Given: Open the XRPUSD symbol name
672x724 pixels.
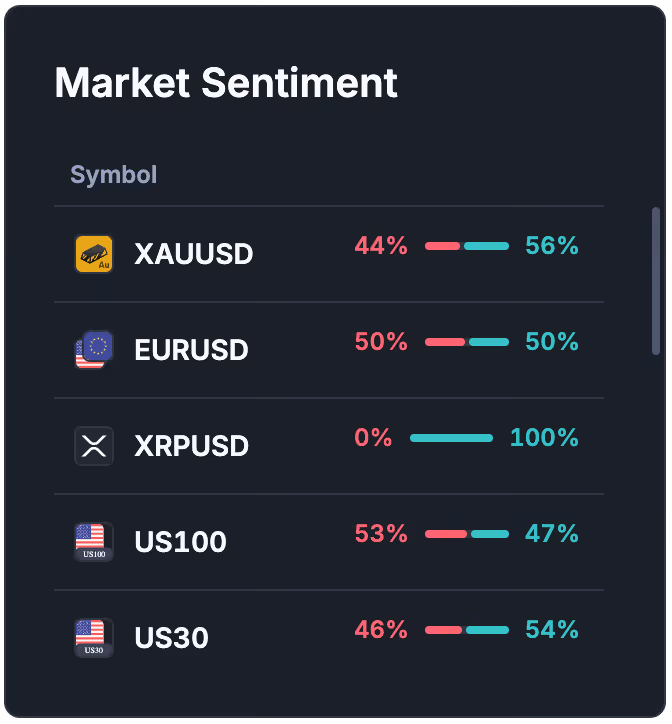Looking at the screenshot, I should 191,446.
